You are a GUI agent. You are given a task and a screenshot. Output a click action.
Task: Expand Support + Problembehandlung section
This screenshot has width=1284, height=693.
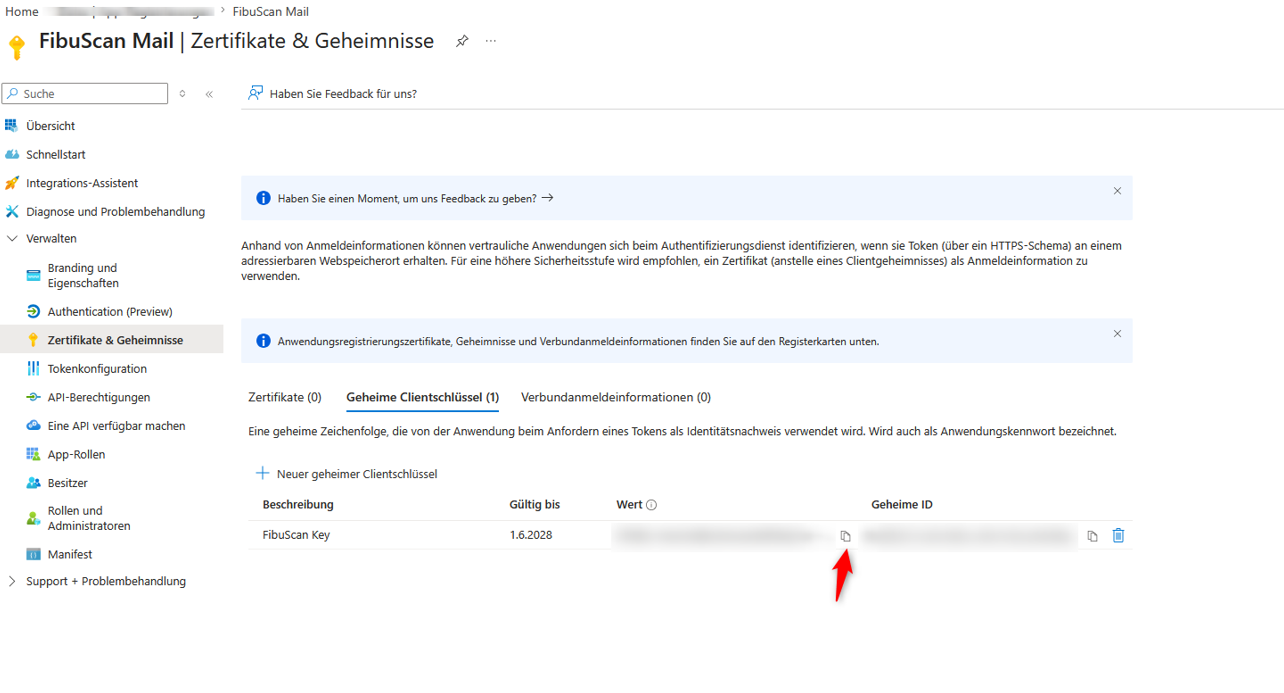(12, 582)
